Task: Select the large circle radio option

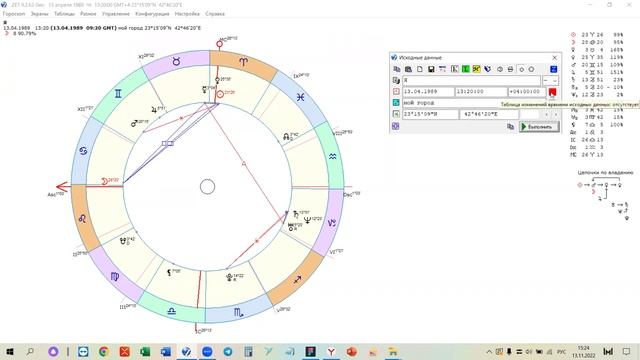Action: click(x=531, y=69)
